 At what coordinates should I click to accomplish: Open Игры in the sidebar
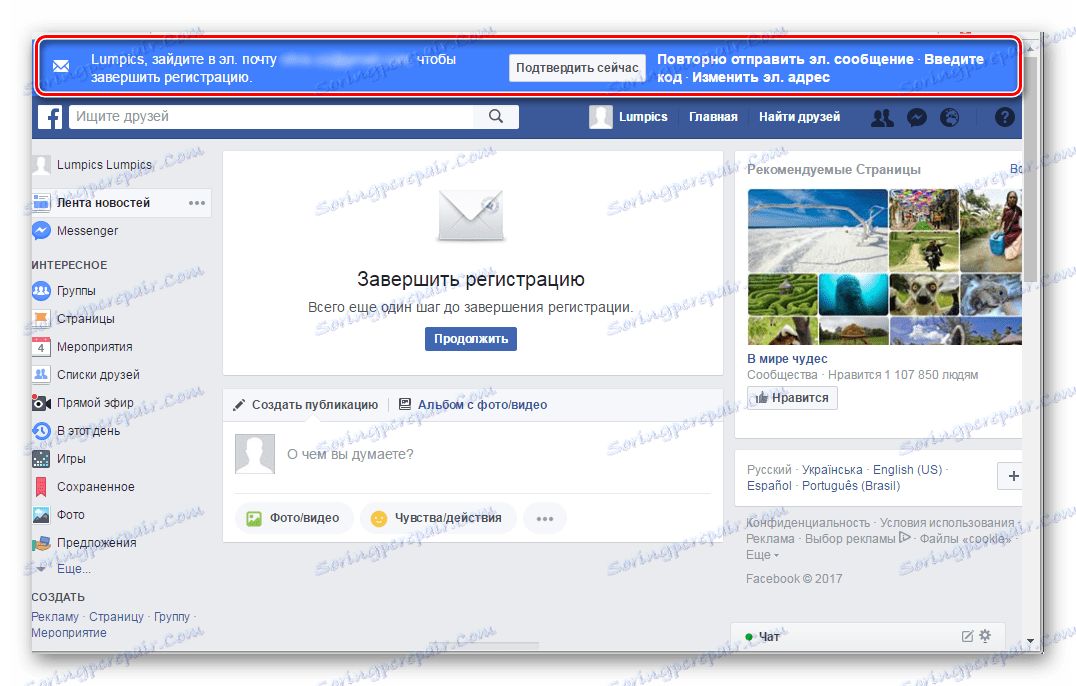(x=59, y=459)
